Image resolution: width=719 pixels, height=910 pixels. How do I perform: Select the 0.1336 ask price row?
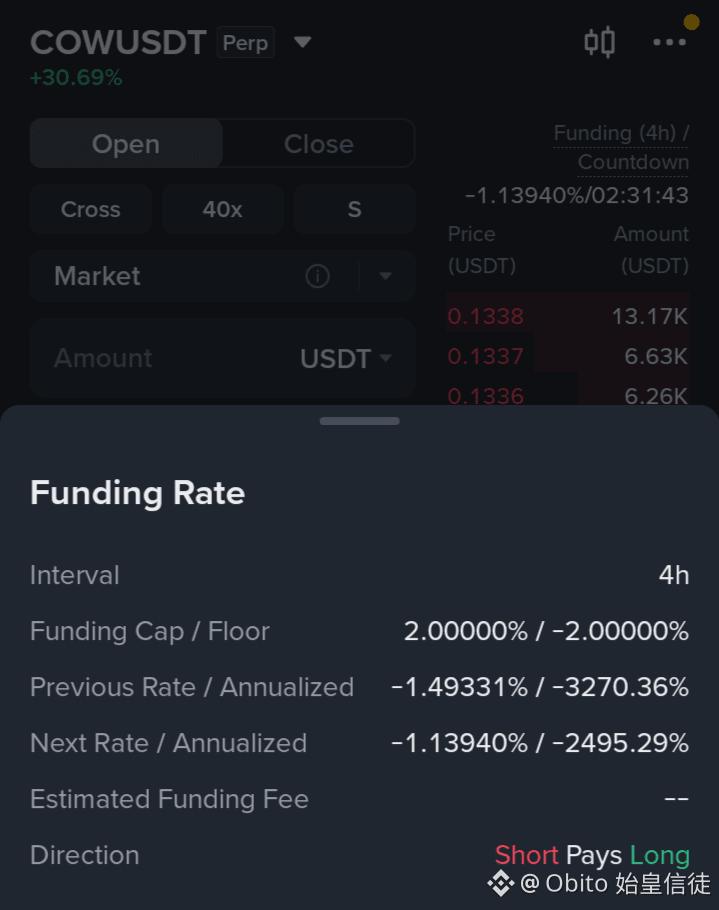(x=568, y=395)
